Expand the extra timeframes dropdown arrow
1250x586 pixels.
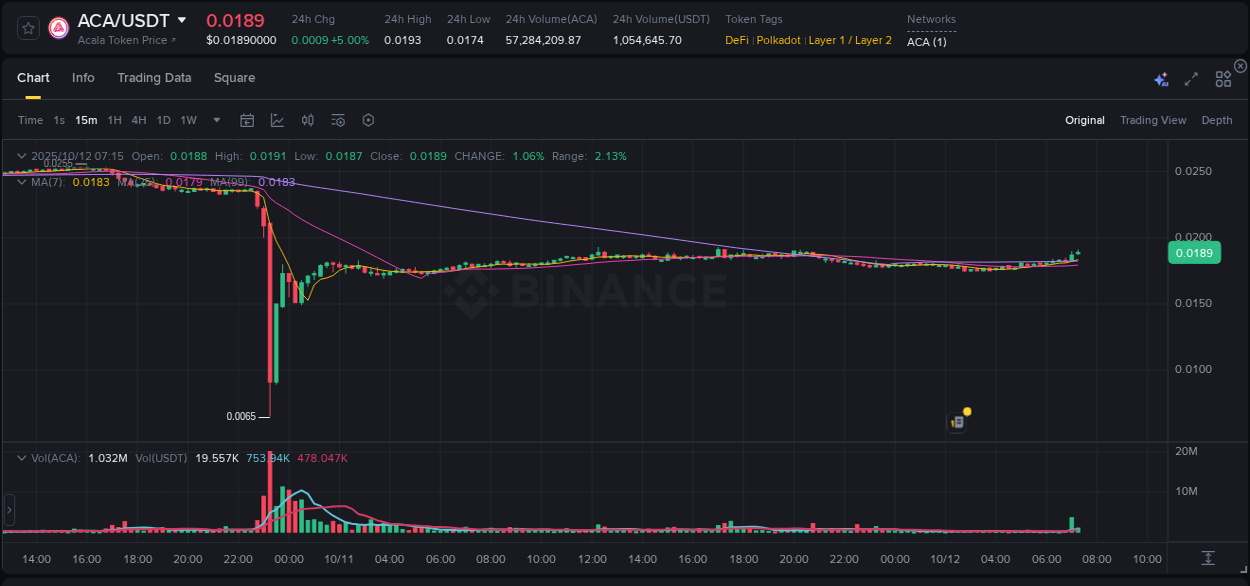pos(215,119)
